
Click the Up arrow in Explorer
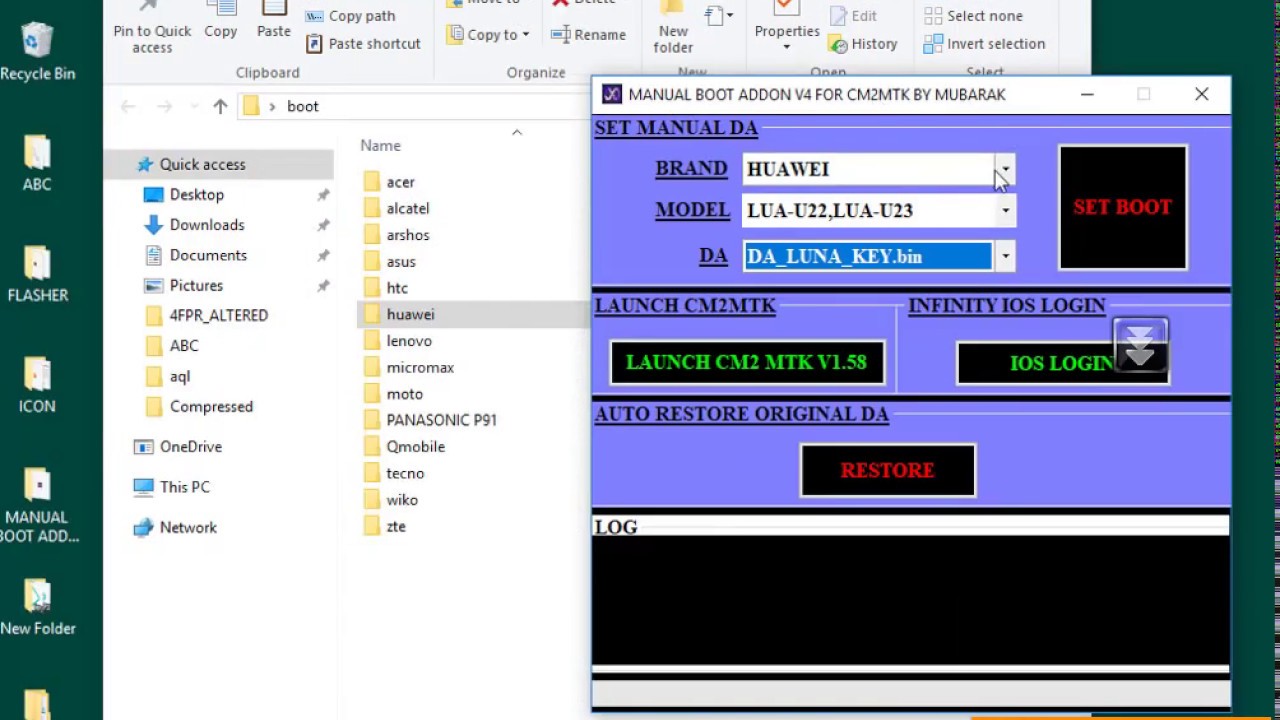point(220,106)
